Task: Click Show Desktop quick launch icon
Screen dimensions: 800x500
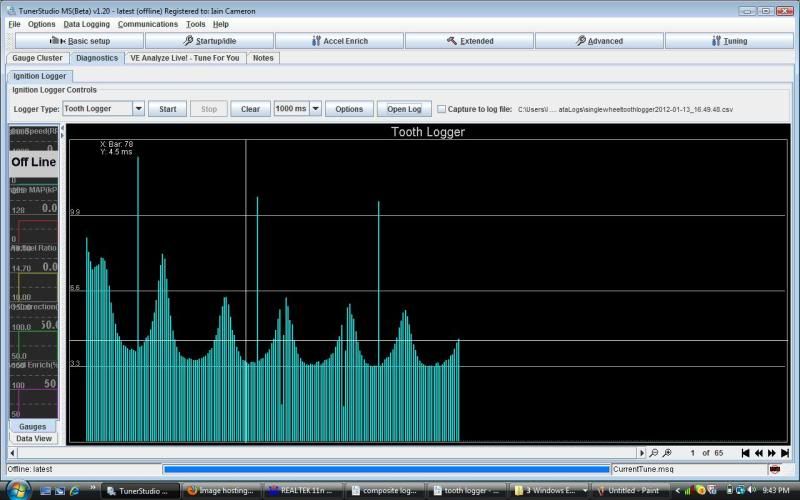Action: point(45,491)
